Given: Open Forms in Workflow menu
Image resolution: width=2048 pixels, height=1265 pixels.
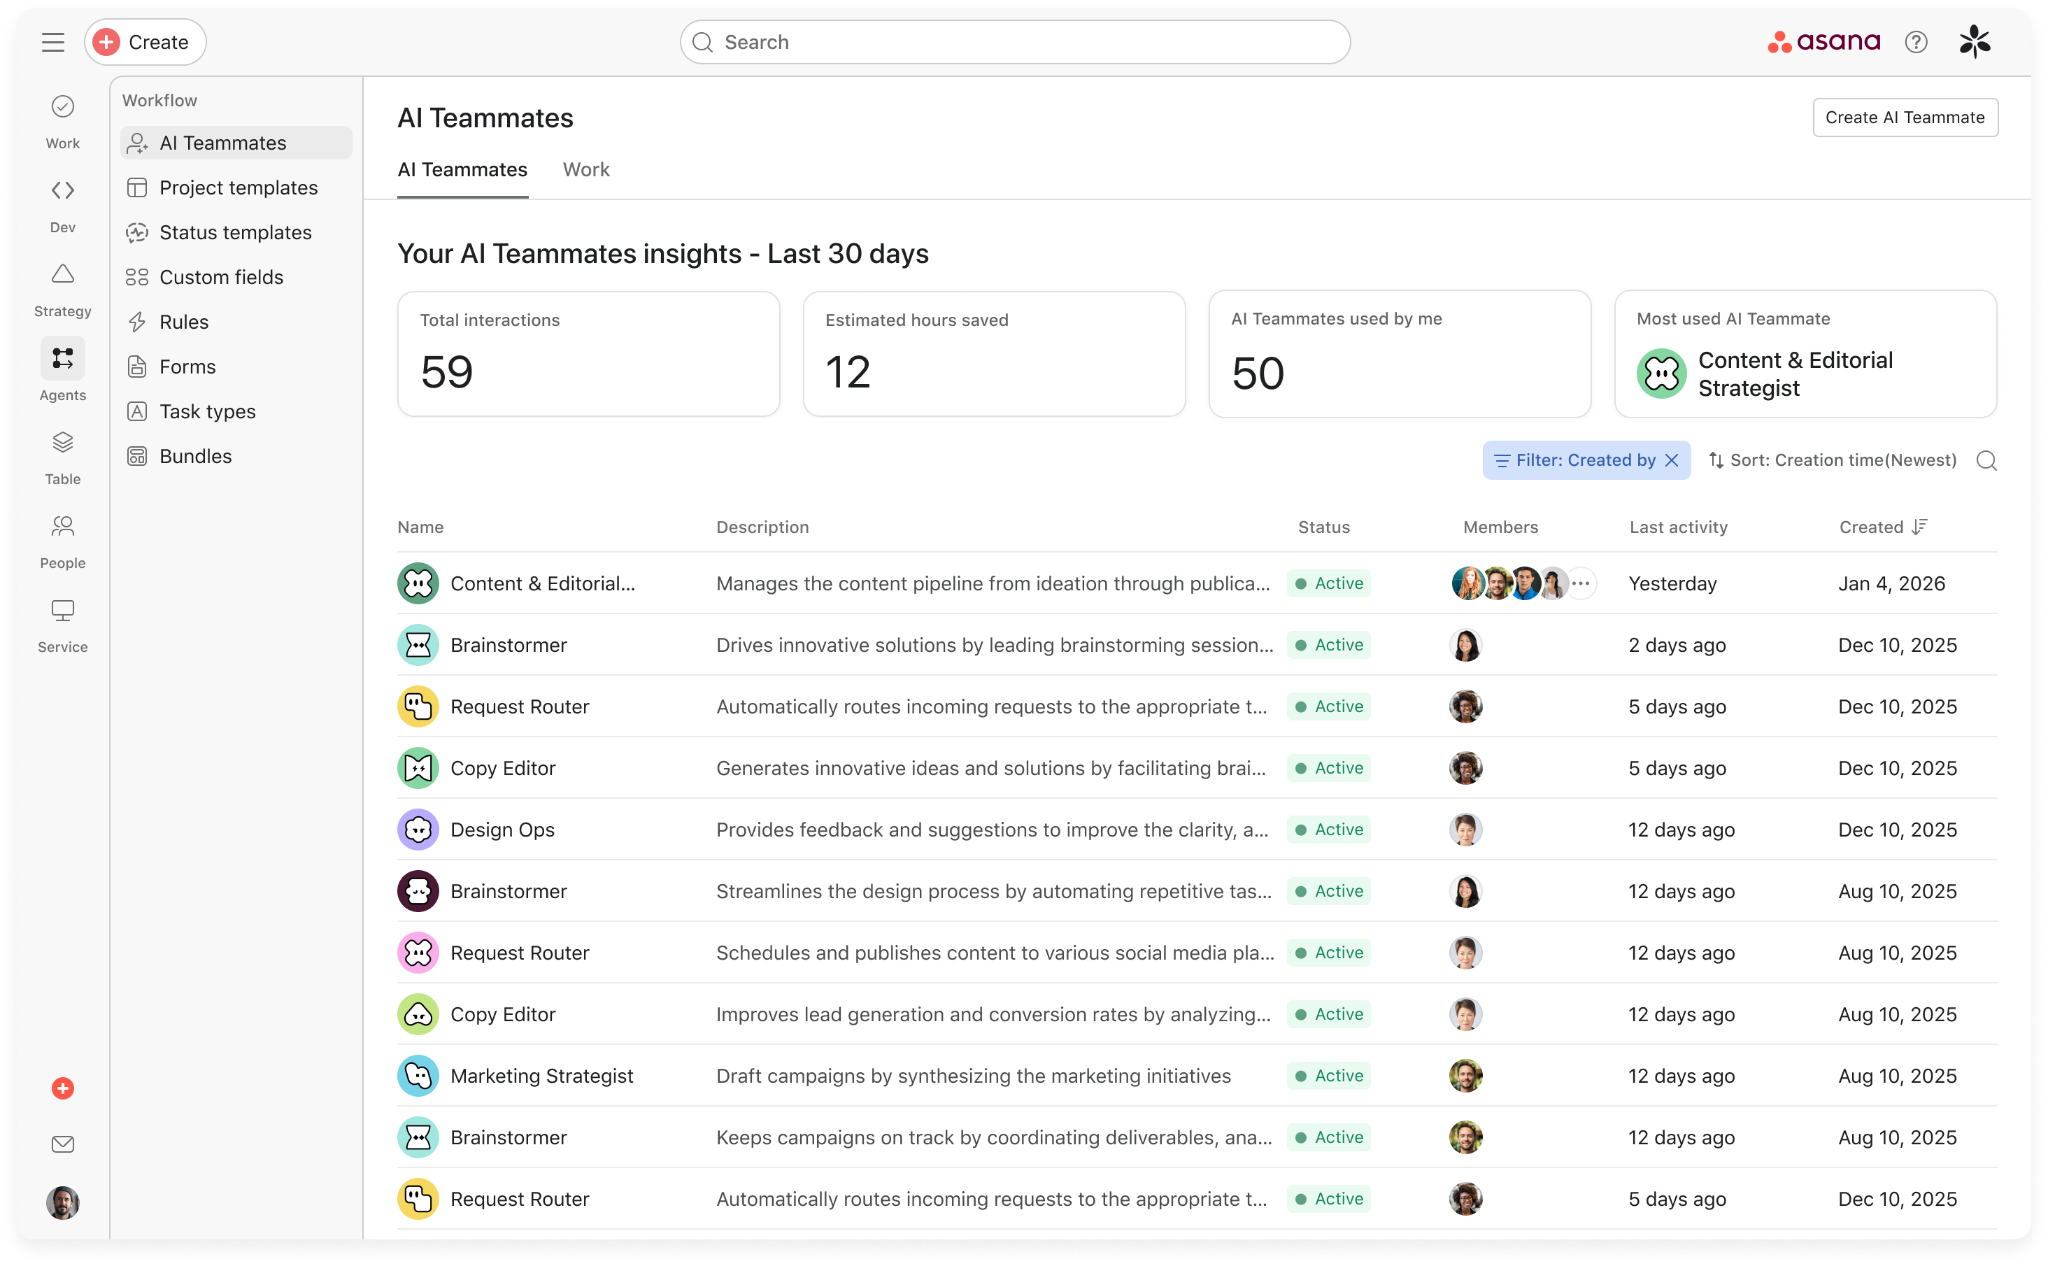Looking at the screenshot, I should pyautogui.click(x=236, y=367).
